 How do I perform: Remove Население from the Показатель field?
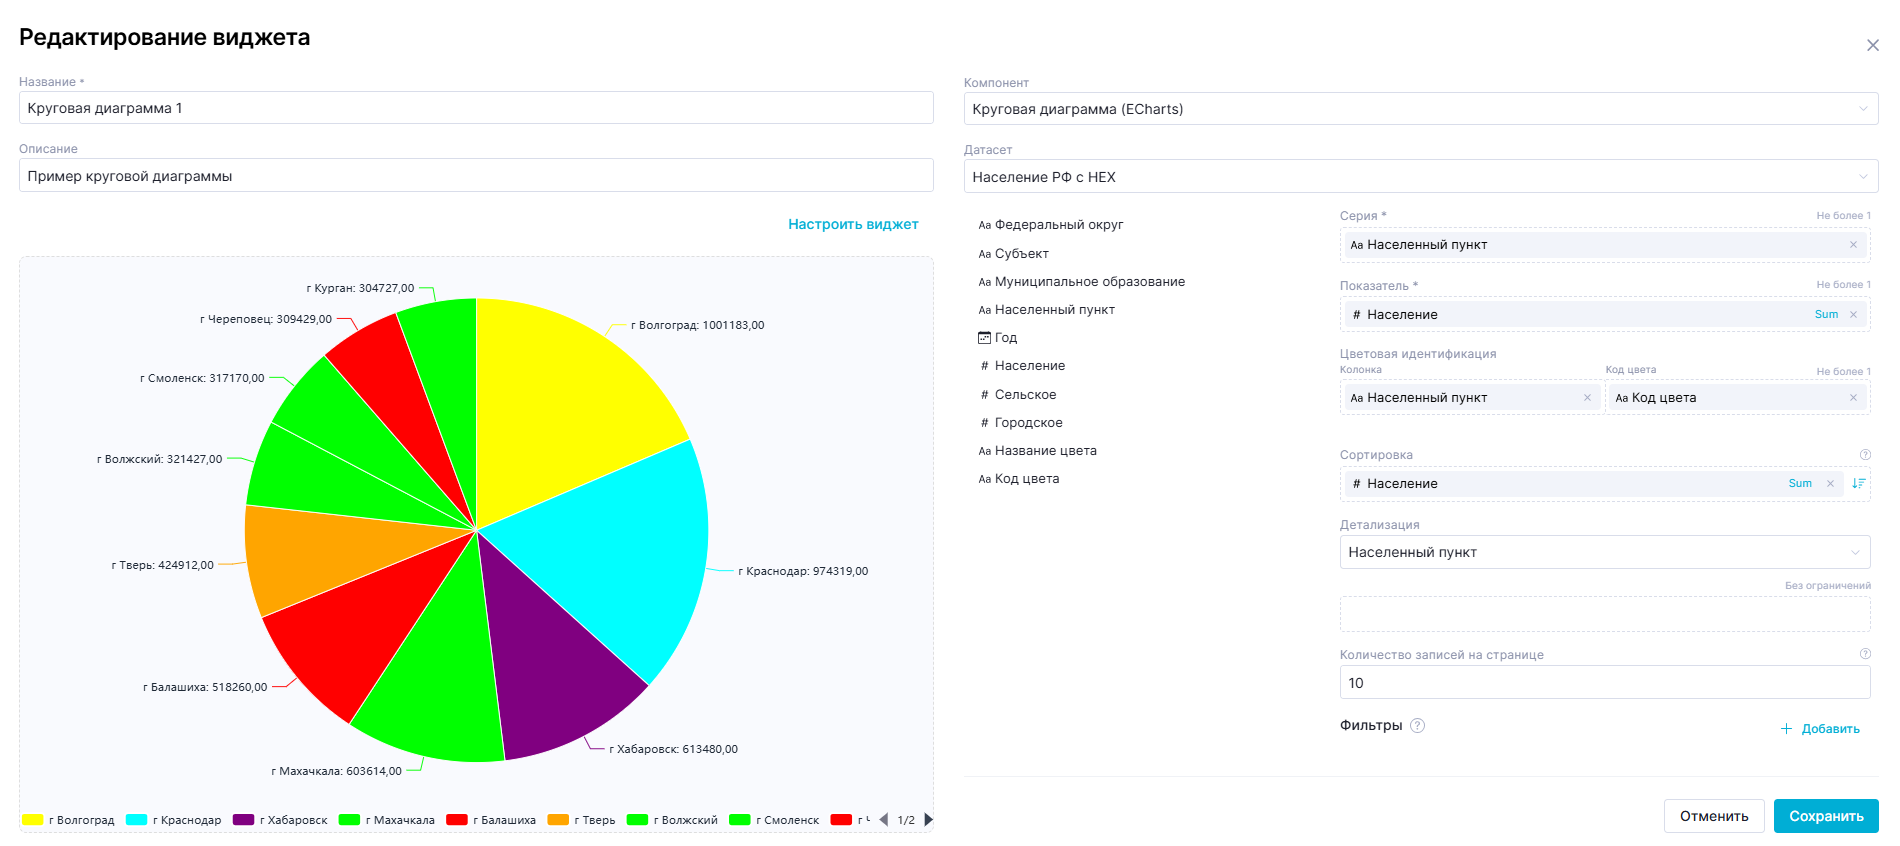[x=1852, y=315]
